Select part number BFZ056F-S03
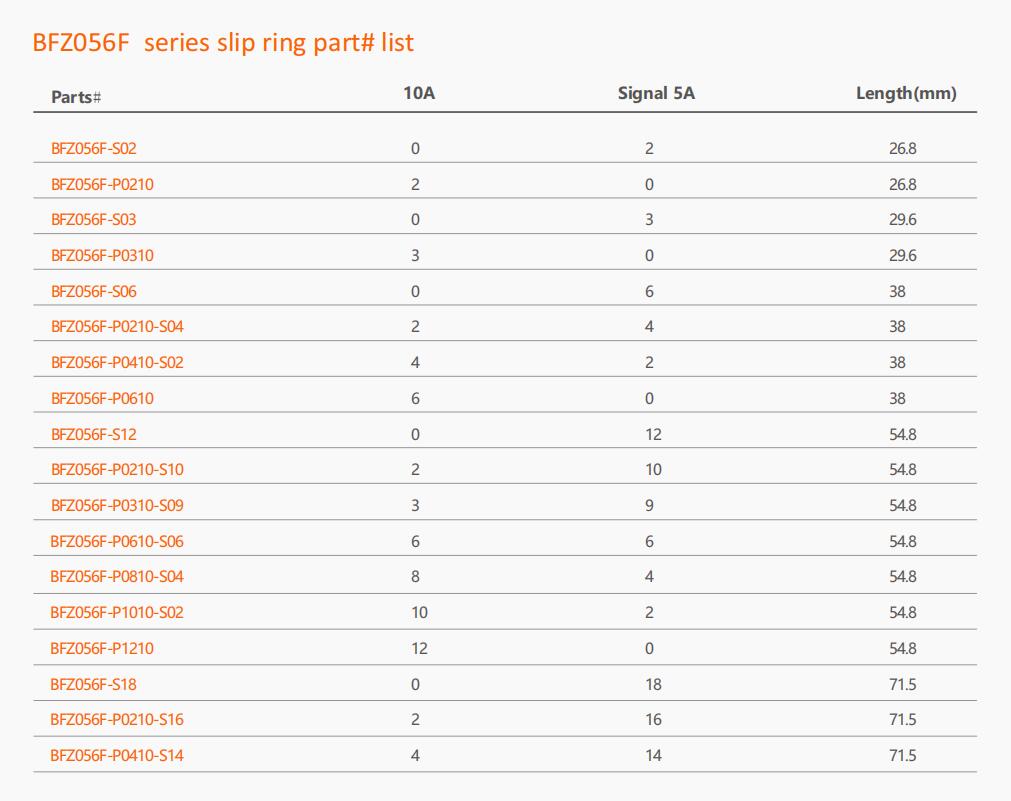Viewport: 1011px width, 801px height. [93, 219]
